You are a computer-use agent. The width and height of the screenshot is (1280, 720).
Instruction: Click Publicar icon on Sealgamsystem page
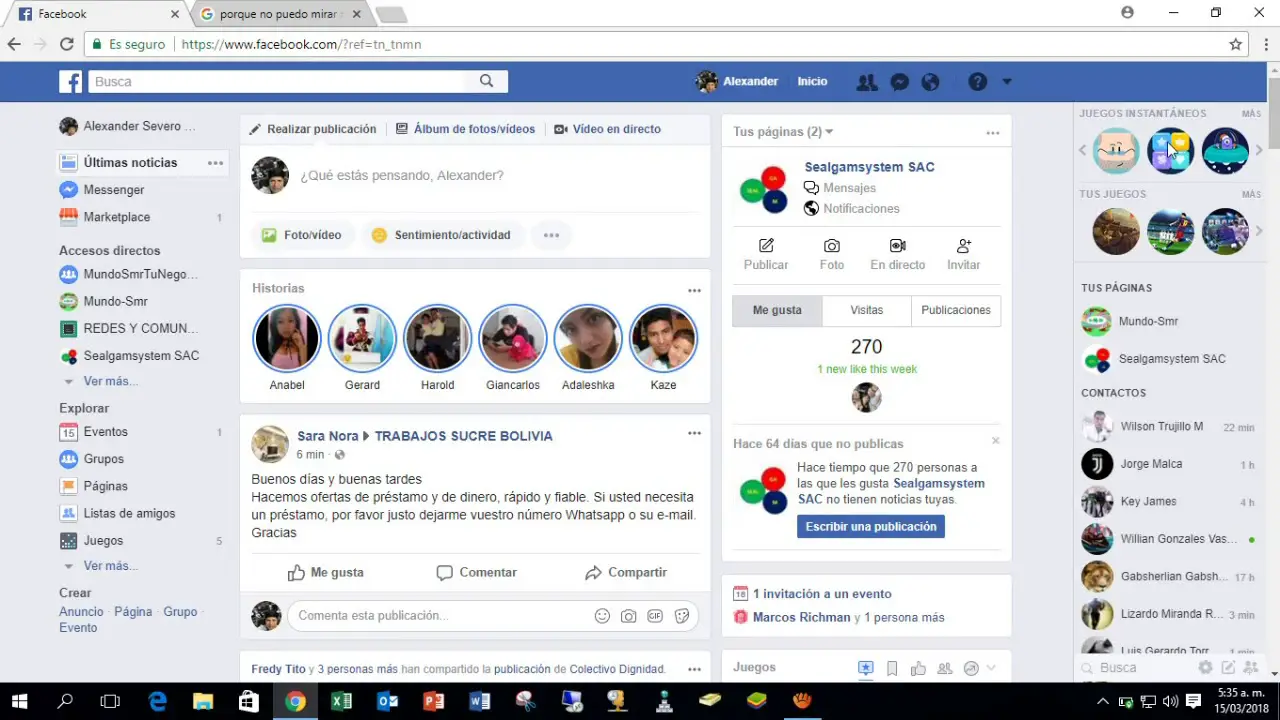click(x=766, y=246)
